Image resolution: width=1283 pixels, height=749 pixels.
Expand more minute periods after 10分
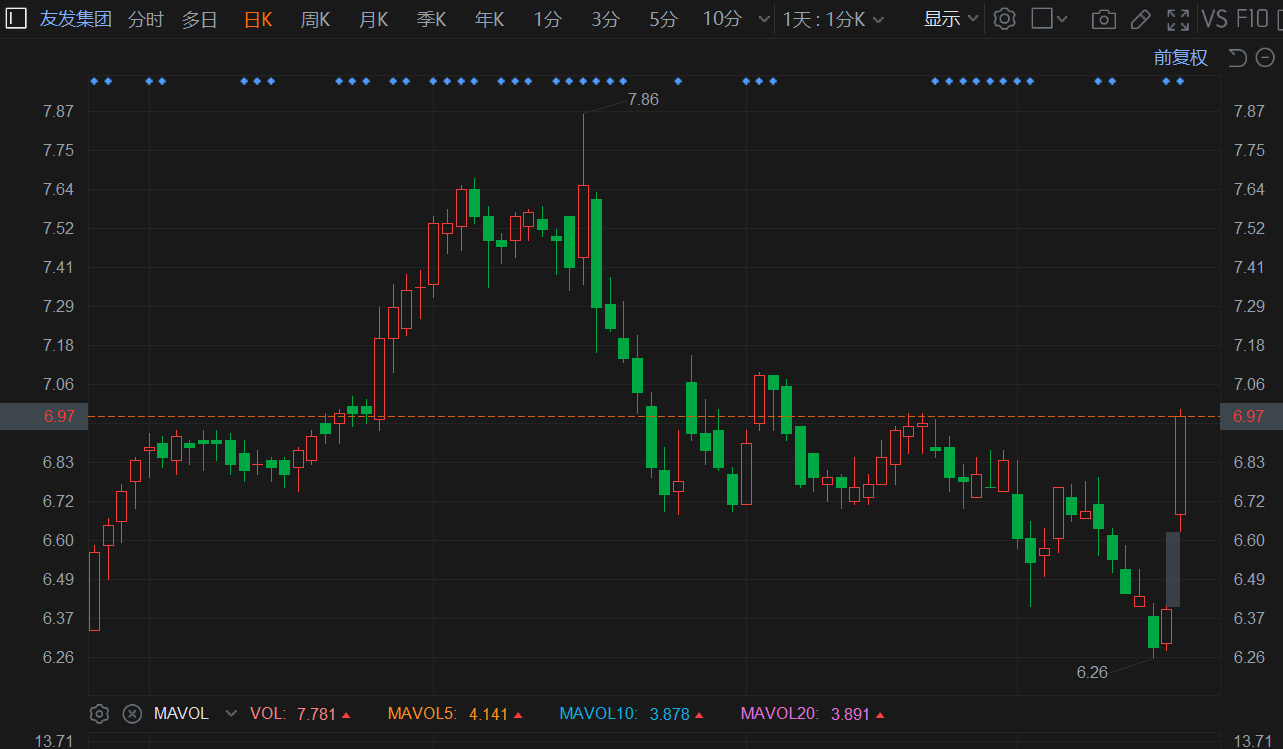(x=765, y=19)
